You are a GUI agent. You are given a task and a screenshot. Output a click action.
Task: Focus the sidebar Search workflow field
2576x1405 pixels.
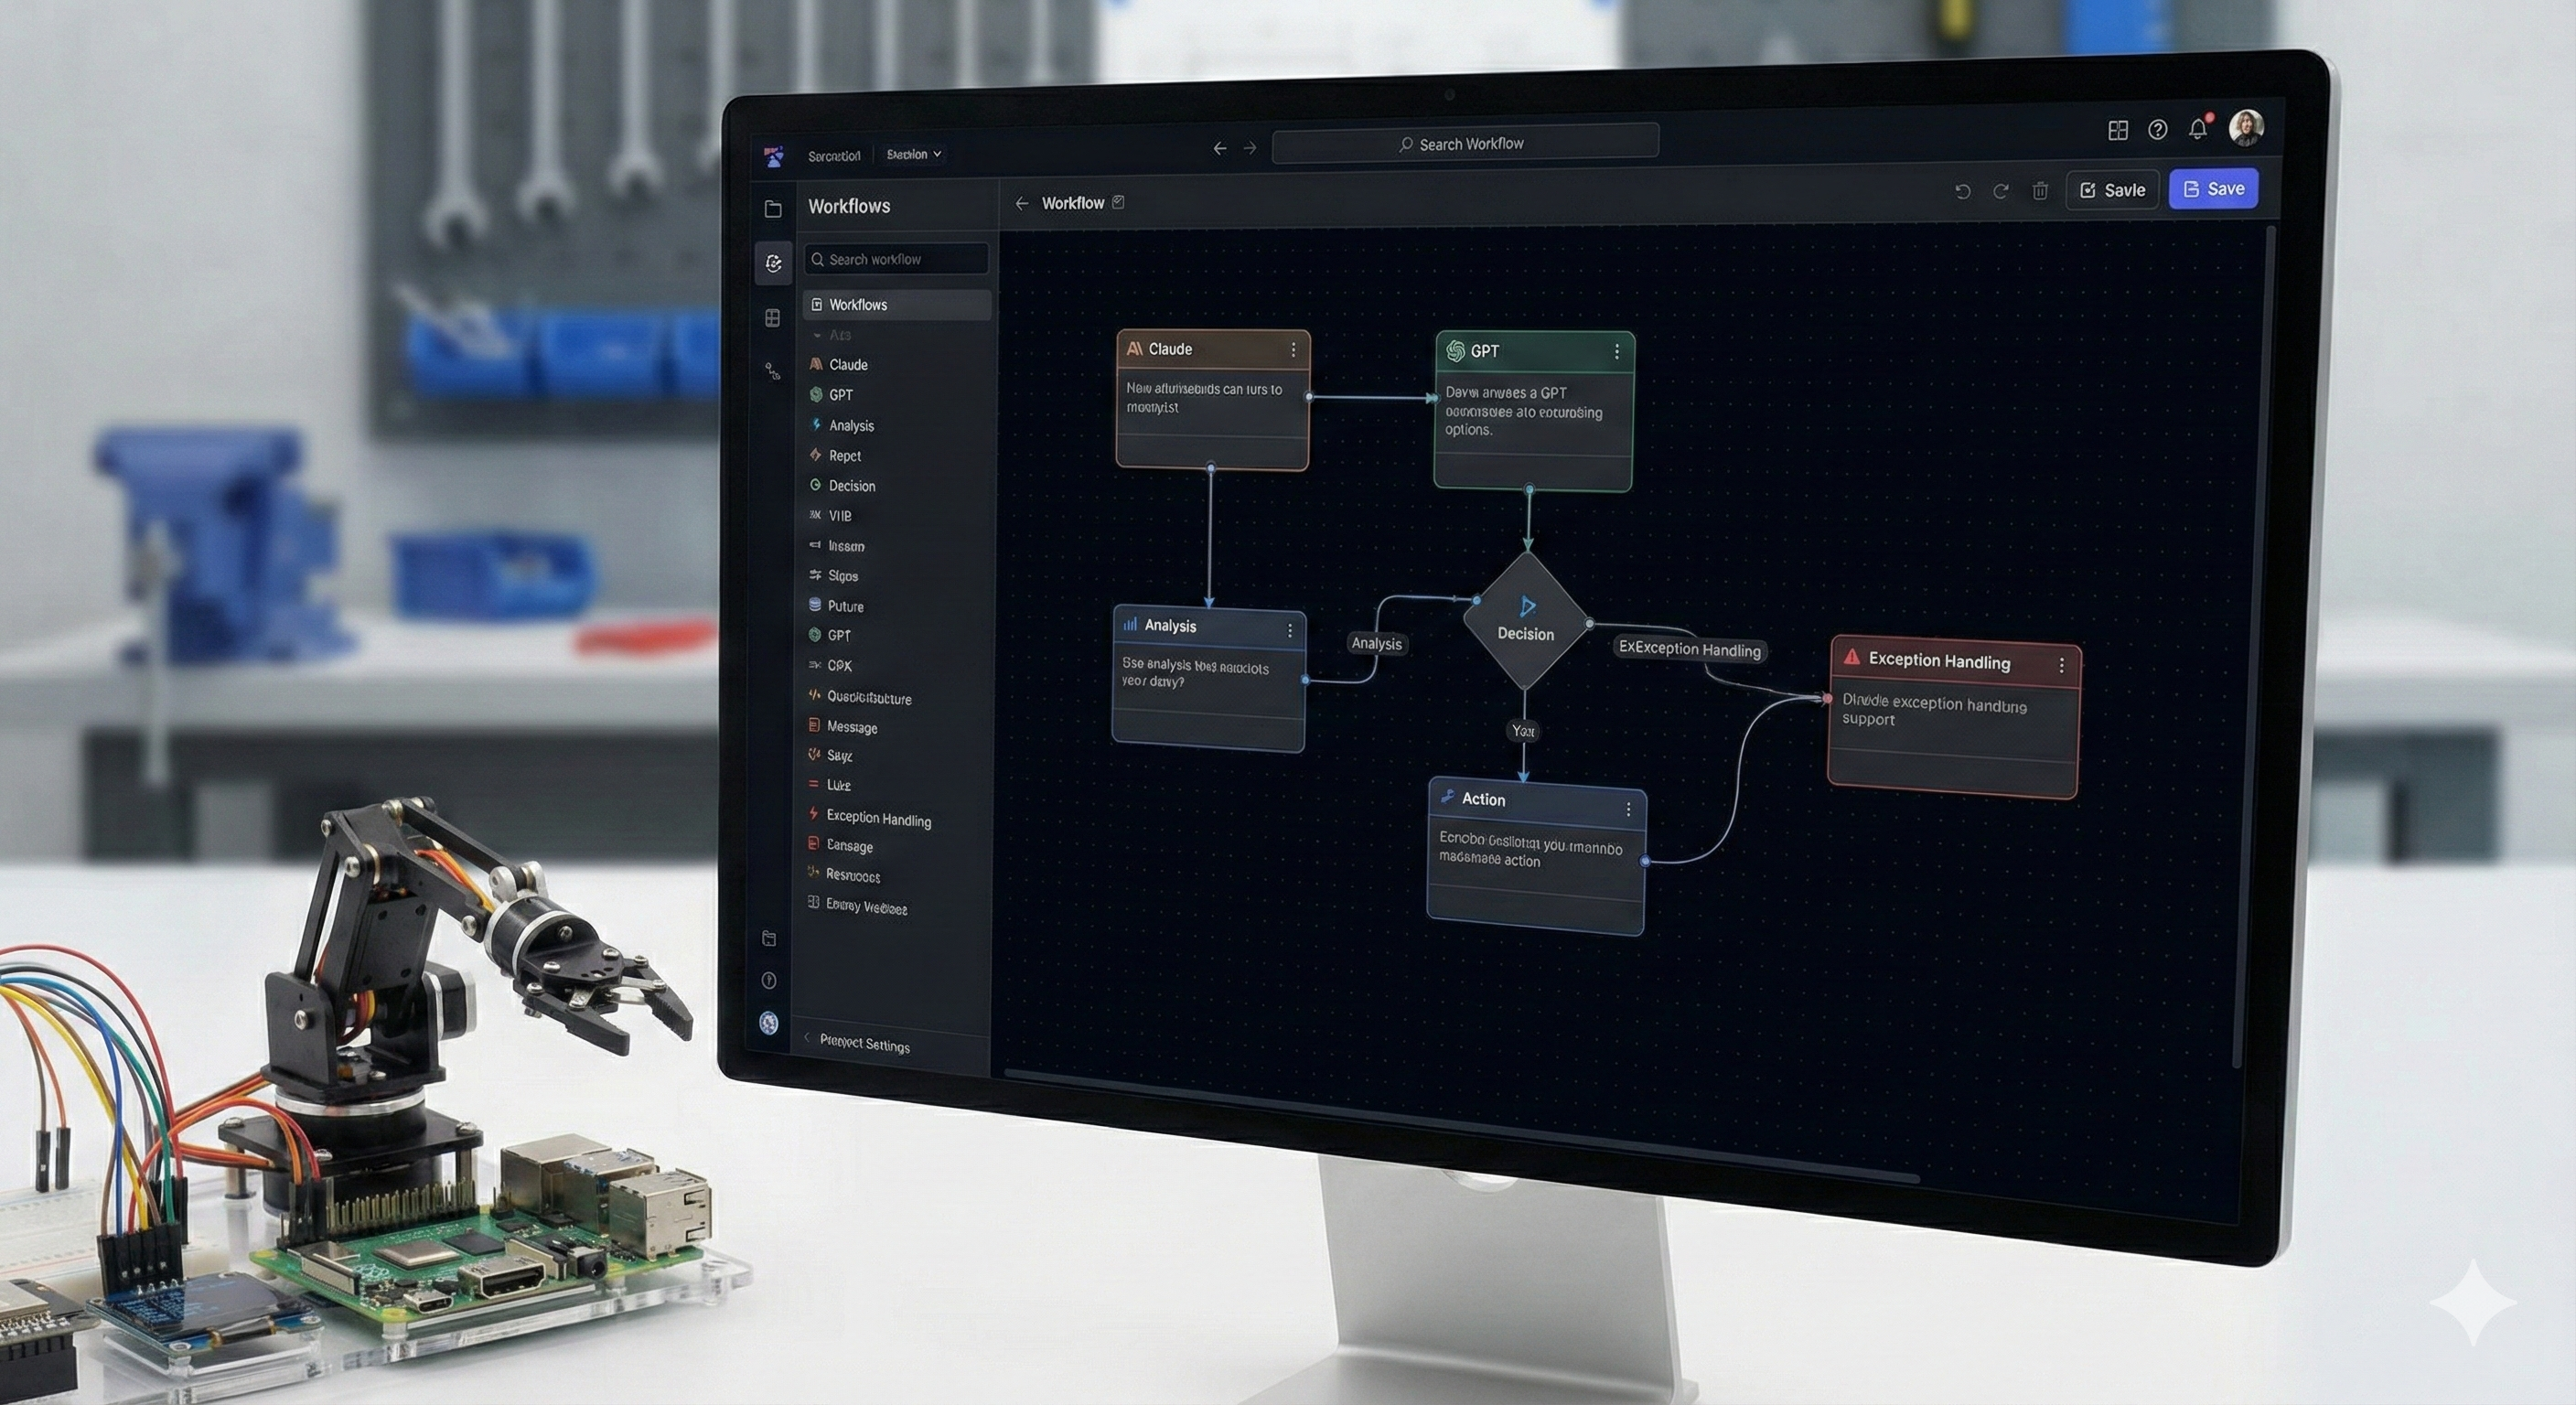[x=896, y=259]
